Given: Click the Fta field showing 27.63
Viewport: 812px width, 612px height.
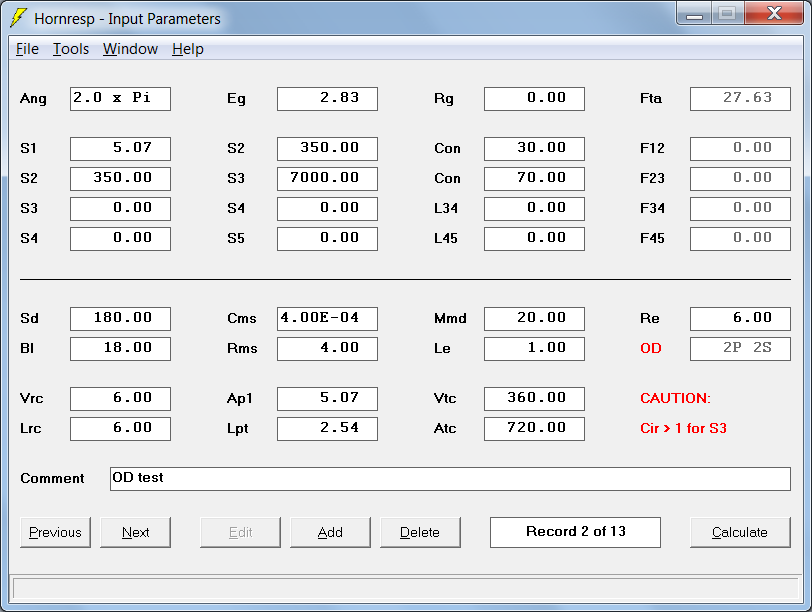Looking at the screenshot, I should [x=741, y=99].
